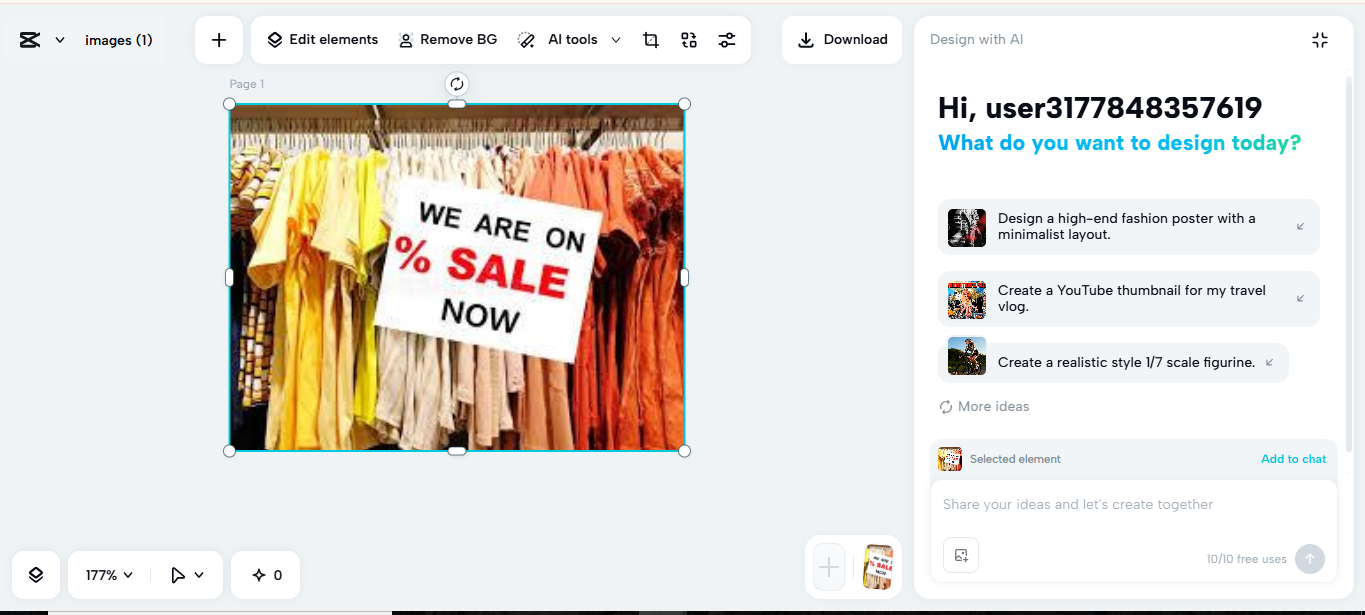This screenshot has height=615, width=1365.
Task: Open Edit elements tool
Action: point(322,40)
